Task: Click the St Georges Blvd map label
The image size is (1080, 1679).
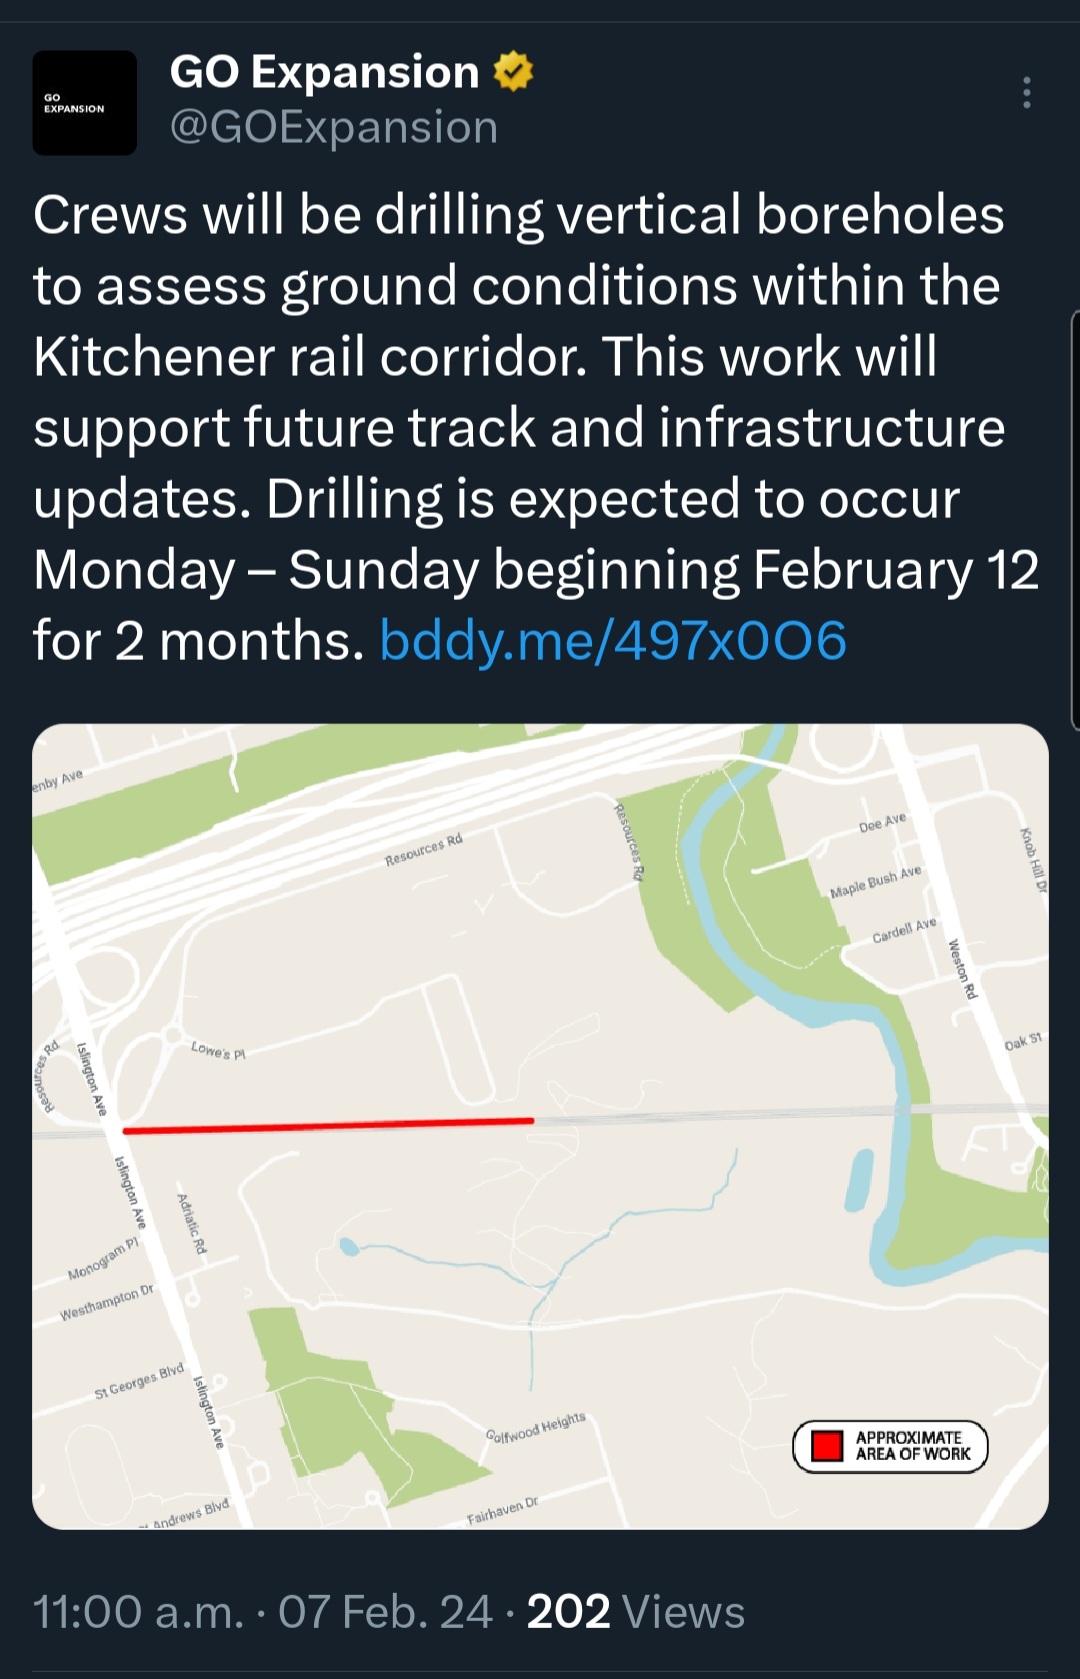Action: 140,1381
